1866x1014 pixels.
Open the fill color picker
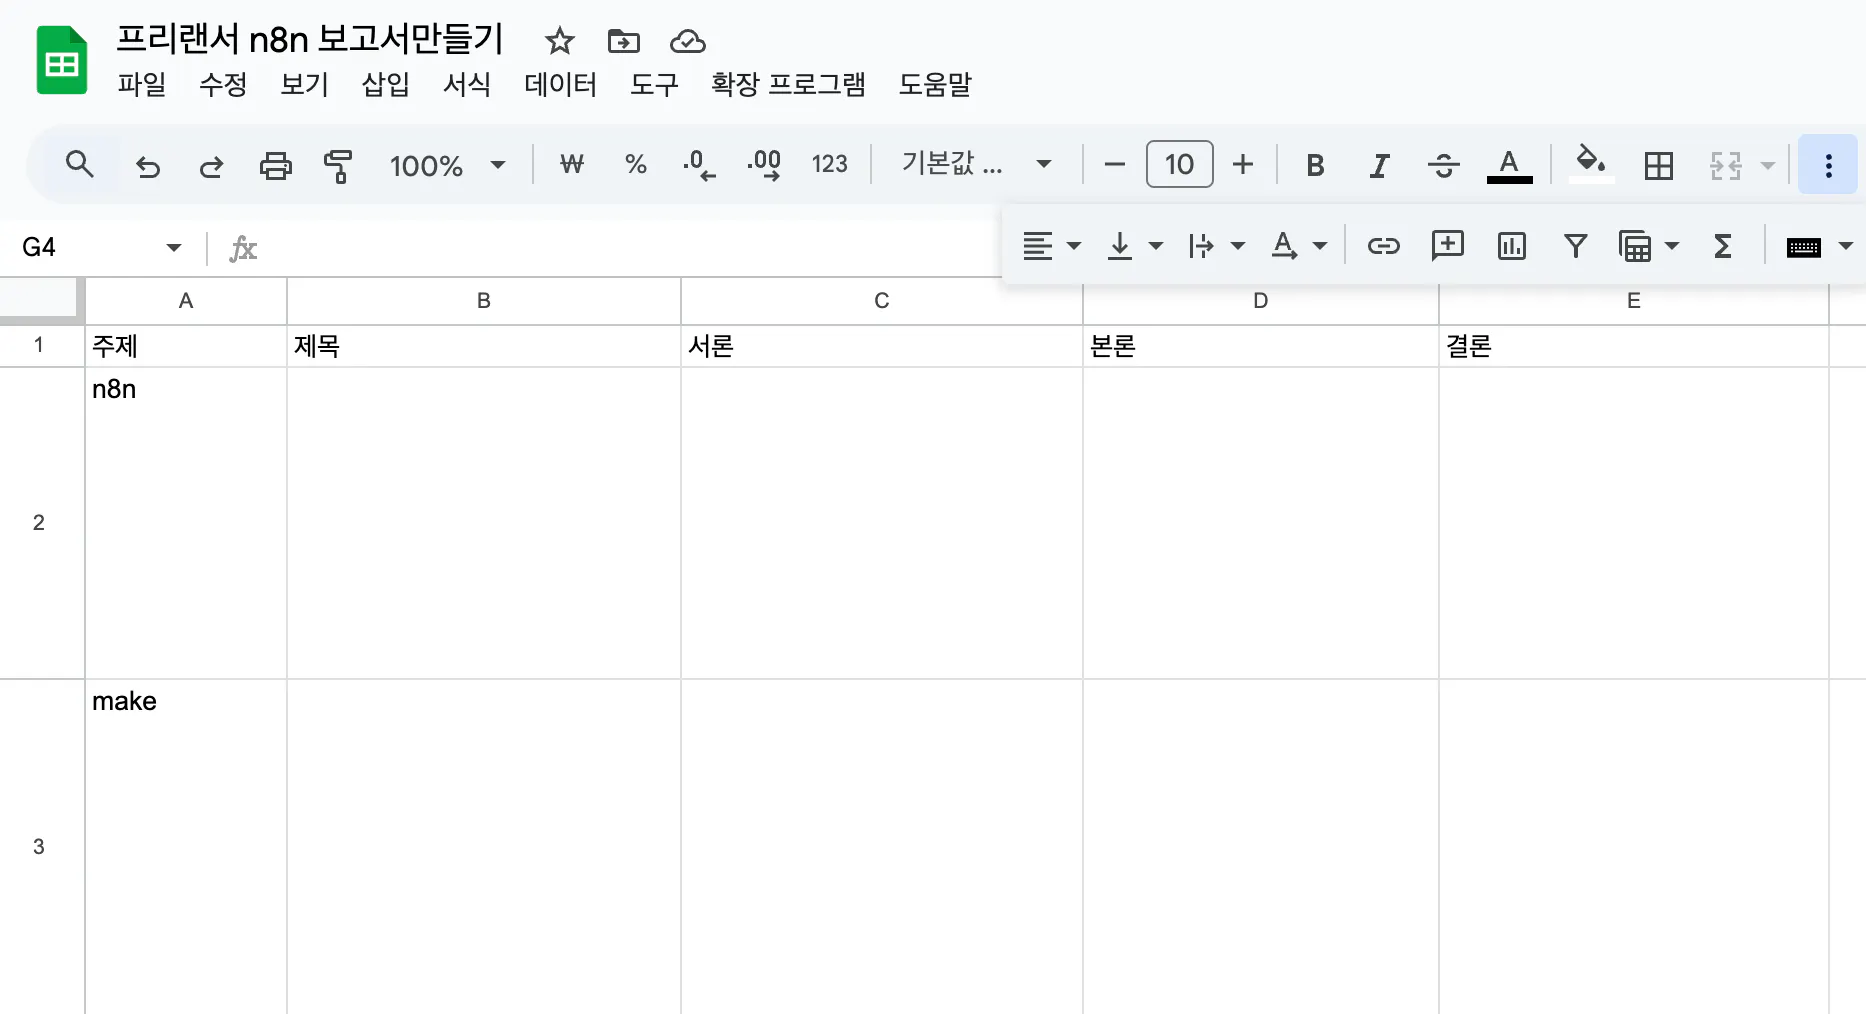point(1590,164)
